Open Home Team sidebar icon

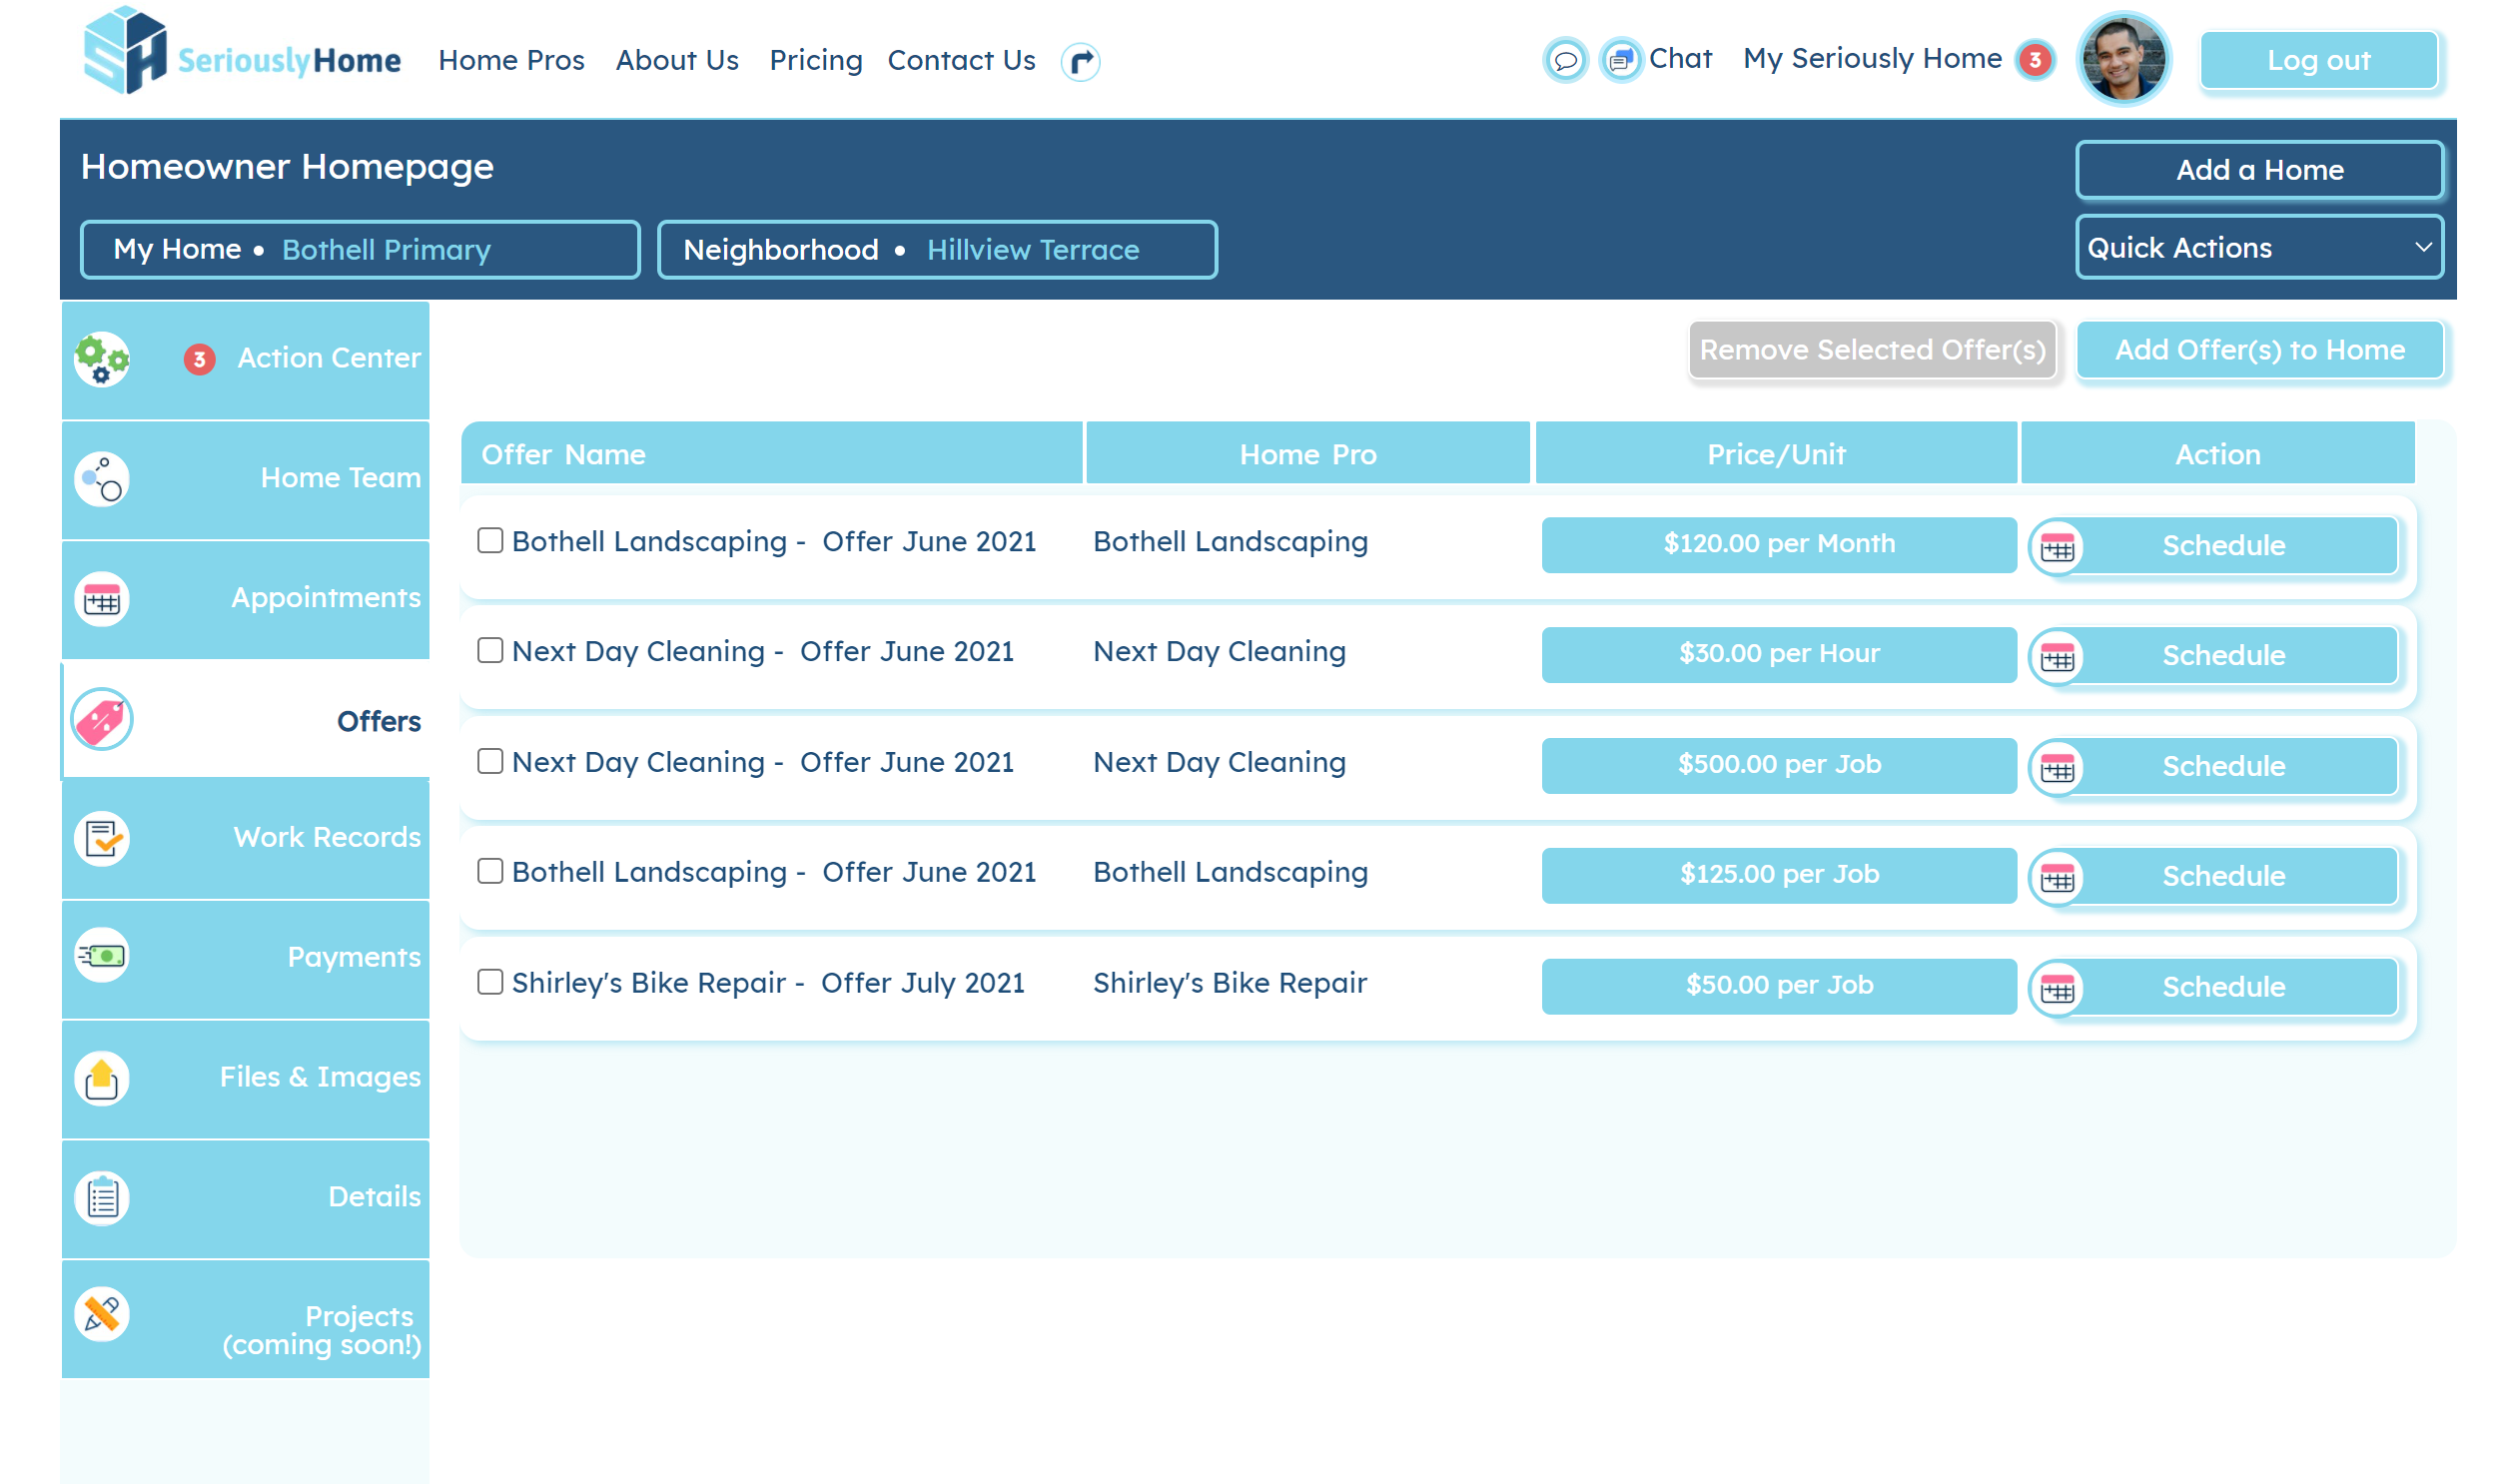[102, 479]
